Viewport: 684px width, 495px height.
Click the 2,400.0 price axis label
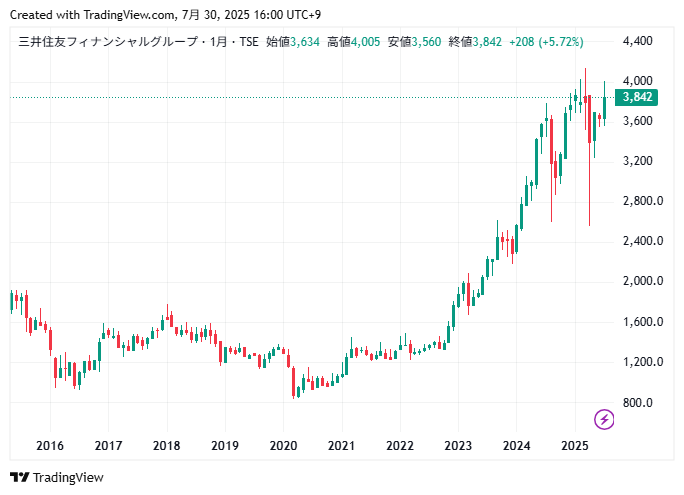click(x=643, y=241)
